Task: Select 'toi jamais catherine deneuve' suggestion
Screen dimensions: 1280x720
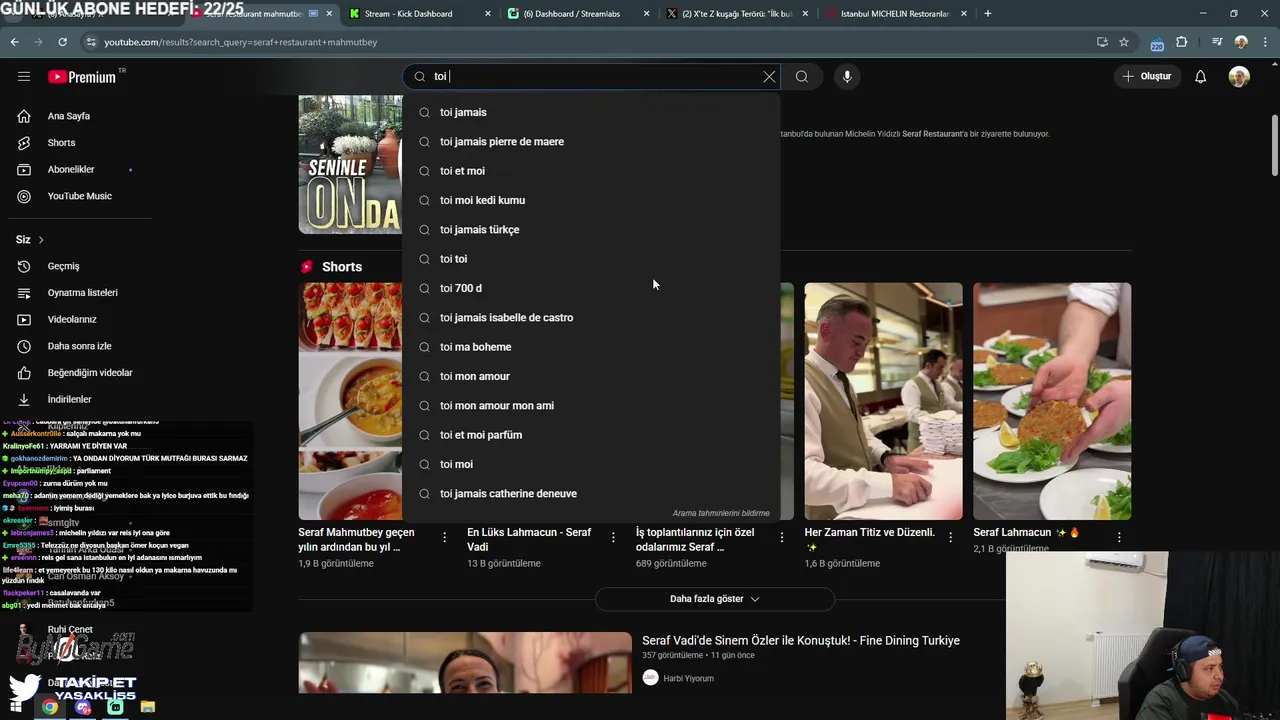Action: 591,493
